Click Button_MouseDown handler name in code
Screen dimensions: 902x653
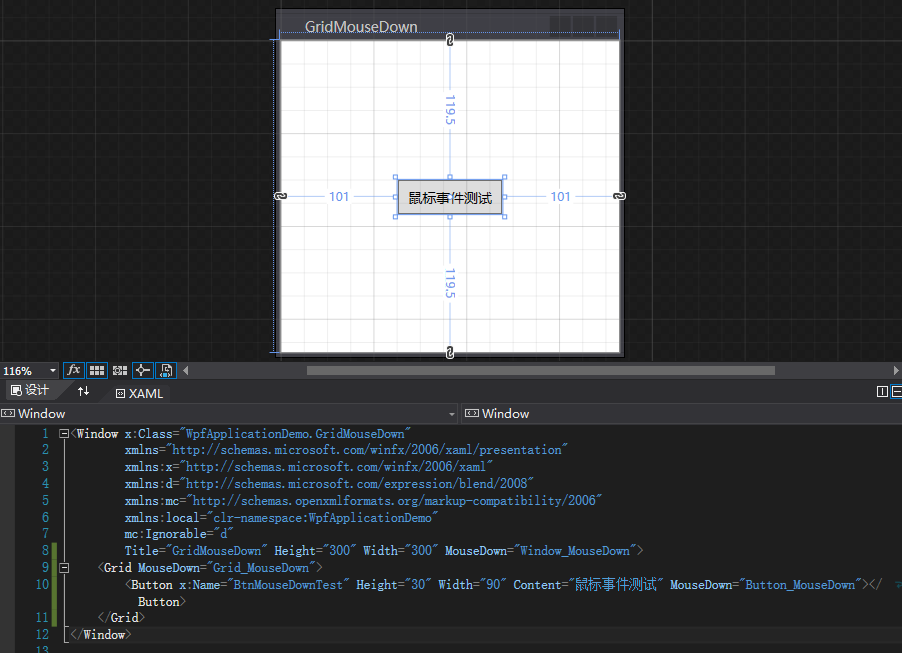(x=800, y=585)
